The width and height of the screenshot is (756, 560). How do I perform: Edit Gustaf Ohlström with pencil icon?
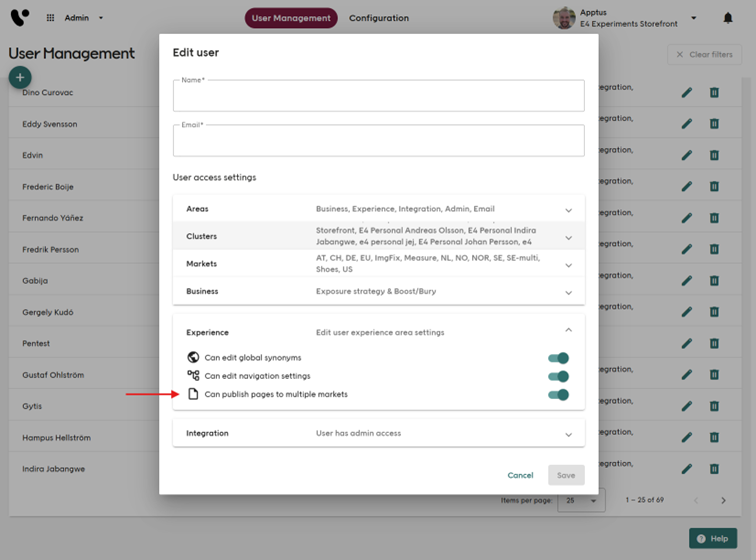pyautogui.click(x=687, y=374)
